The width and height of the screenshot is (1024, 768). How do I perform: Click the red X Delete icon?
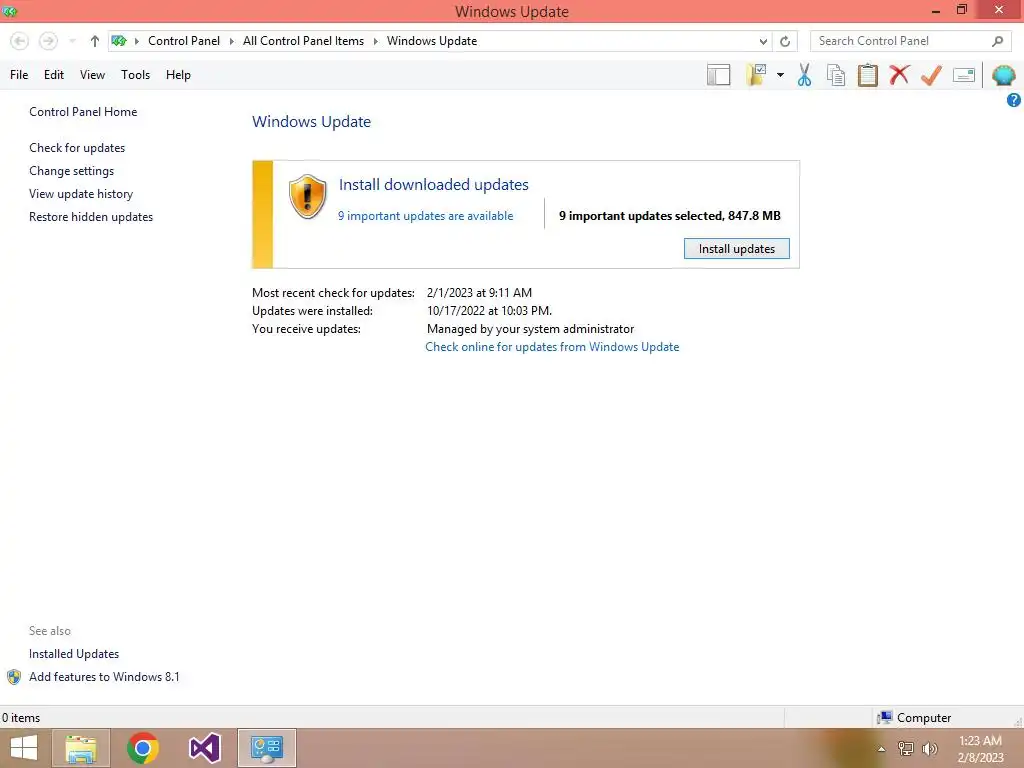coord(899,74)
